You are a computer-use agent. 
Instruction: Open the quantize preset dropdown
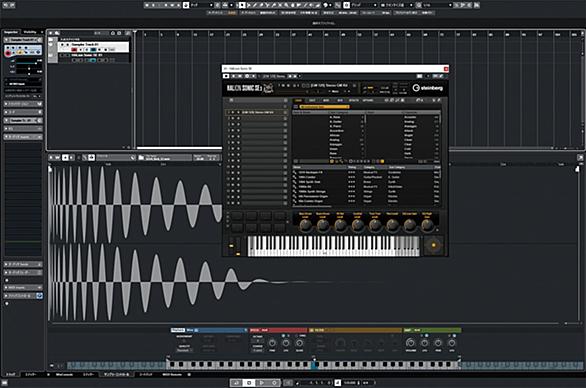pyautogui.click(x=438, y=5)
